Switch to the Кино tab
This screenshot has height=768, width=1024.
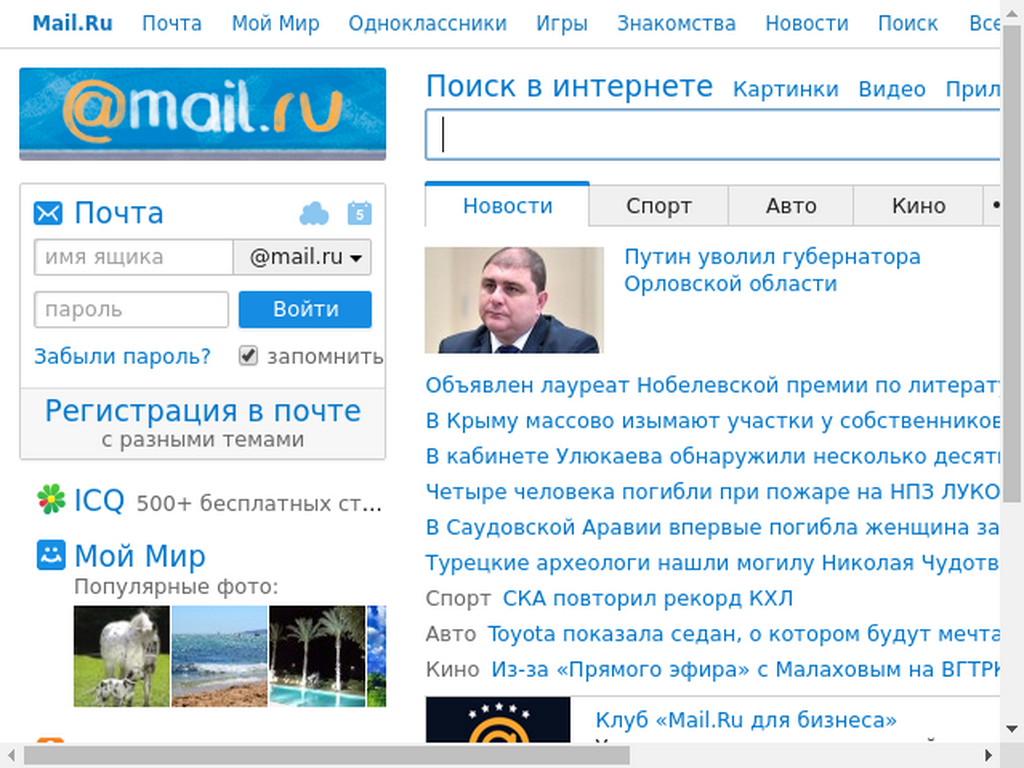click(x=918, y=206)
